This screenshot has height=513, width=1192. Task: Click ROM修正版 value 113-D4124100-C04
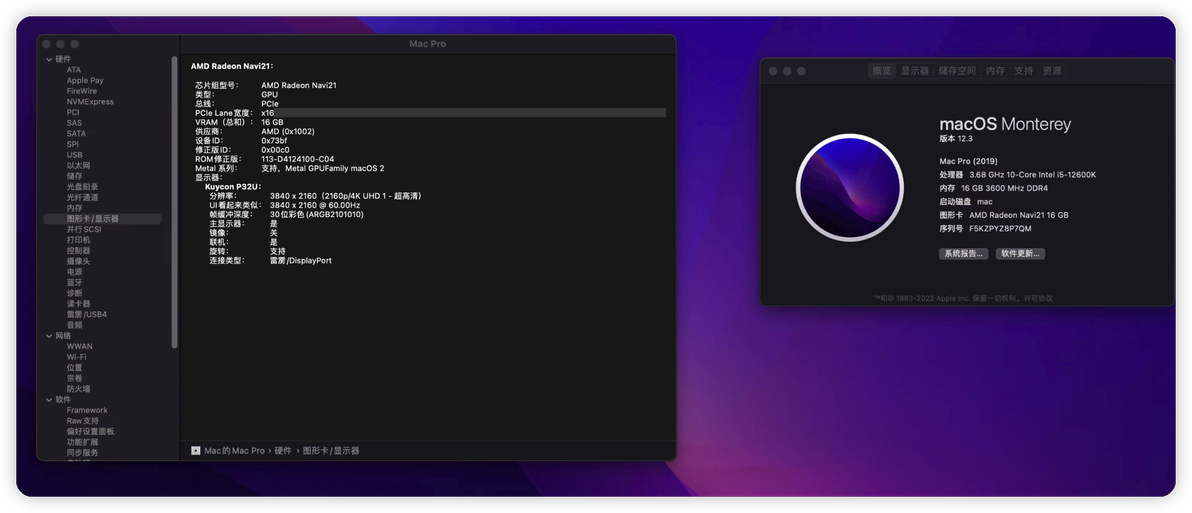coord(298,159)
